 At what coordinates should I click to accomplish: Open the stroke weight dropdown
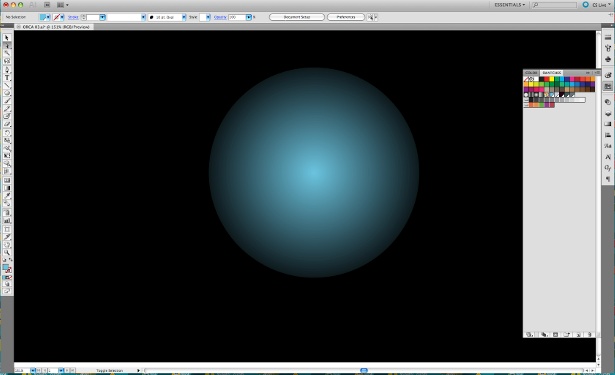point(102,17)
